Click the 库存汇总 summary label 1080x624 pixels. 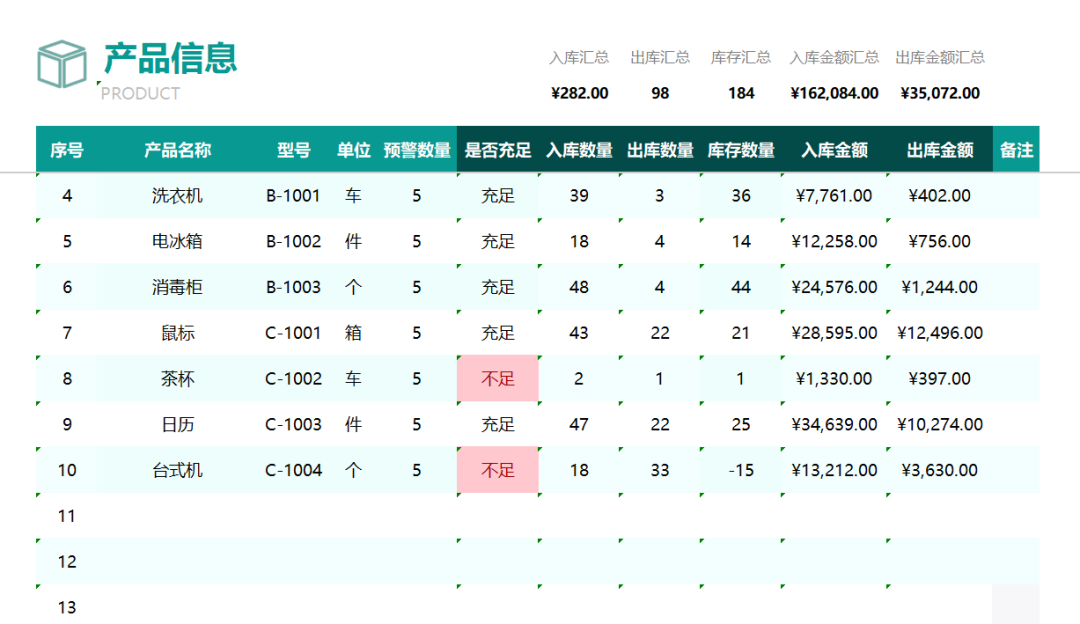[x=740, y=57]
